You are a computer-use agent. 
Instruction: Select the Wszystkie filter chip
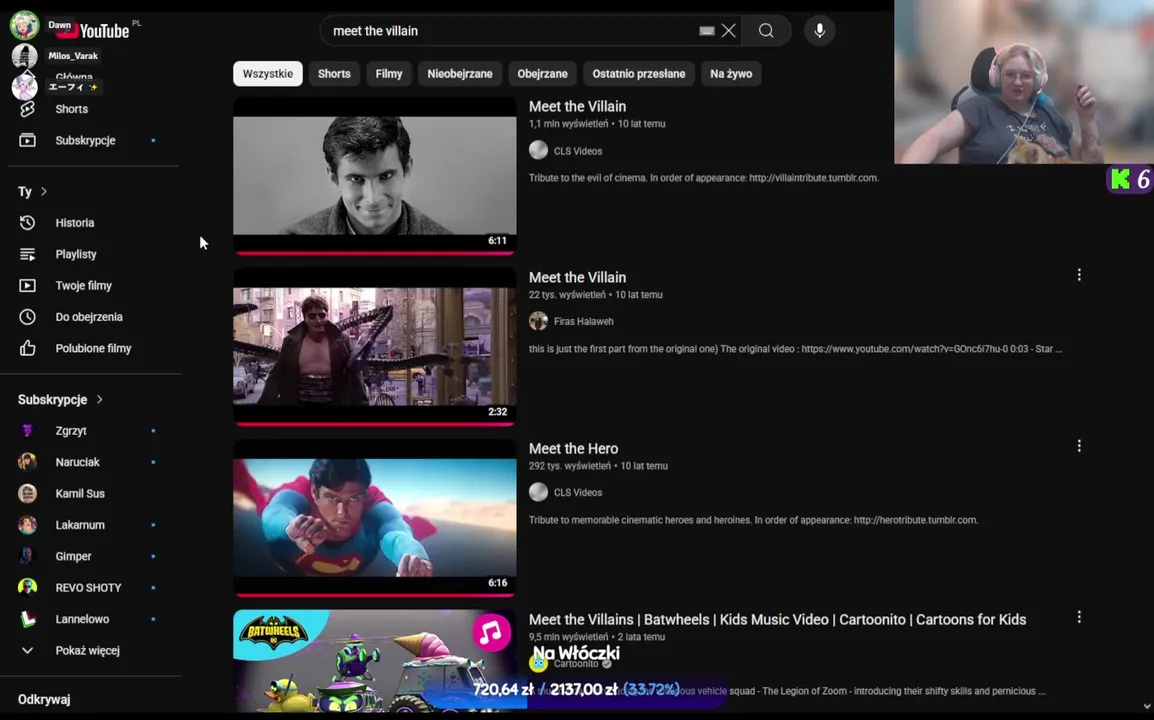click(268, 74)
